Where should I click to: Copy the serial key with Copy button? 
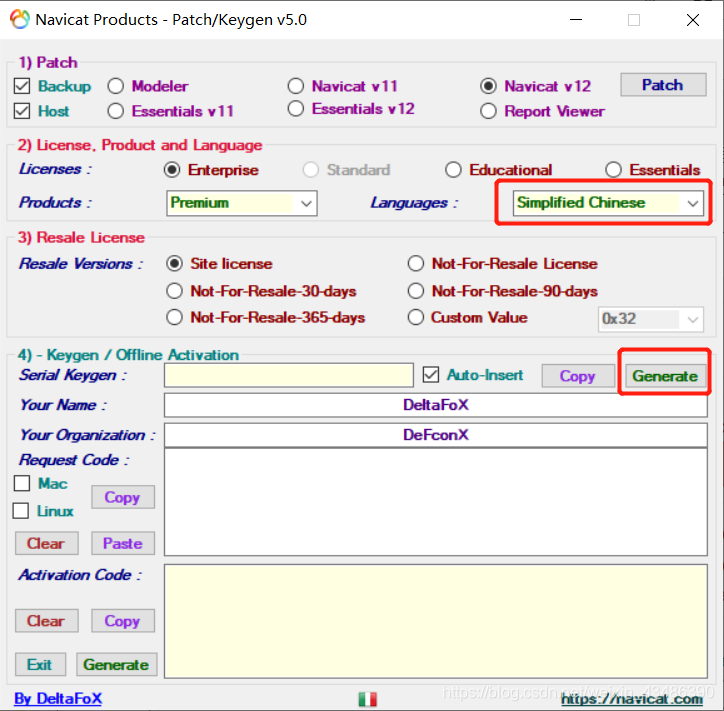[578, 376]
